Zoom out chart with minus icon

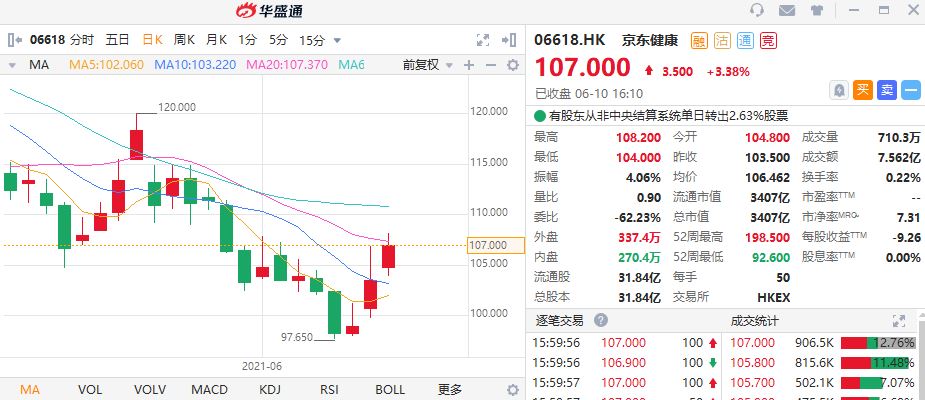(490, 65)
